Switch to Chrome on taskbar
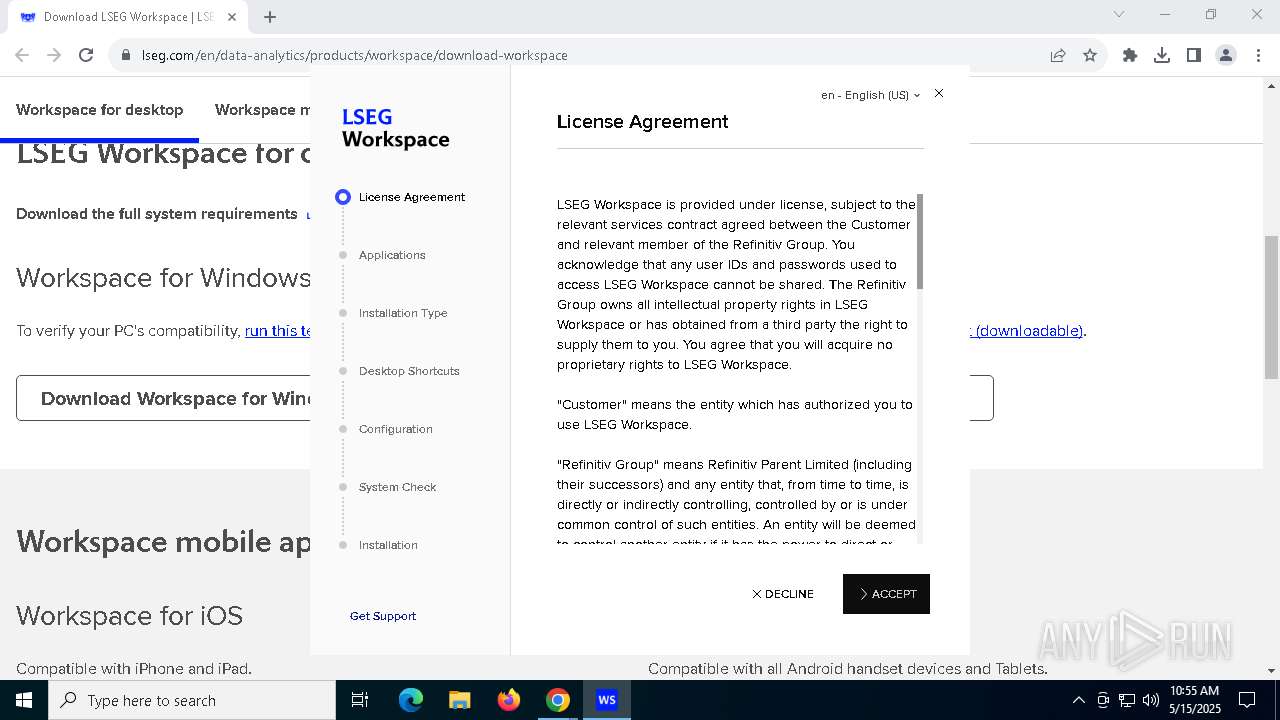The width and height of the screenshot is (1280, 720). pos(558,700)
